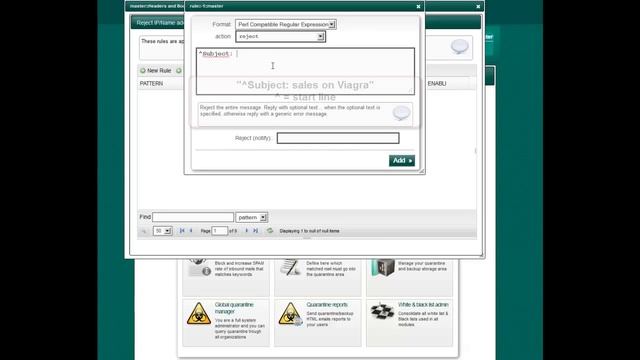This screenshot has width=640, height=360.
Task: Go to first page icon
Action: click(182, 231)
